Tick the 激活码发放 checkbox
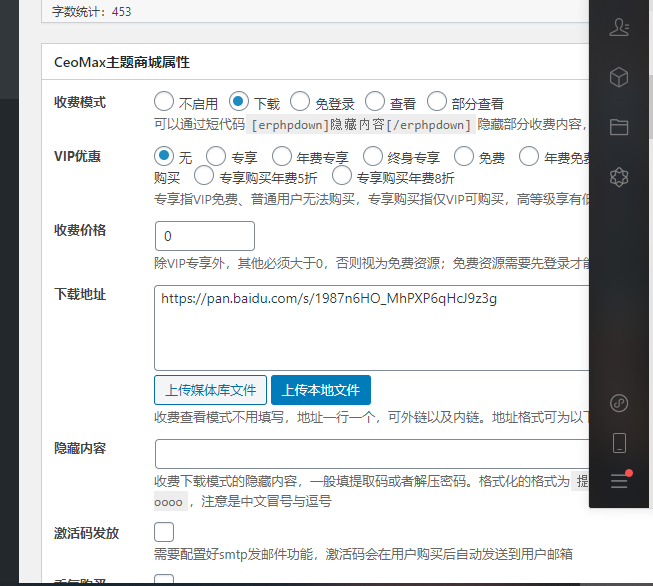This screenshot has height=586, width=653. tap(164, 532)
